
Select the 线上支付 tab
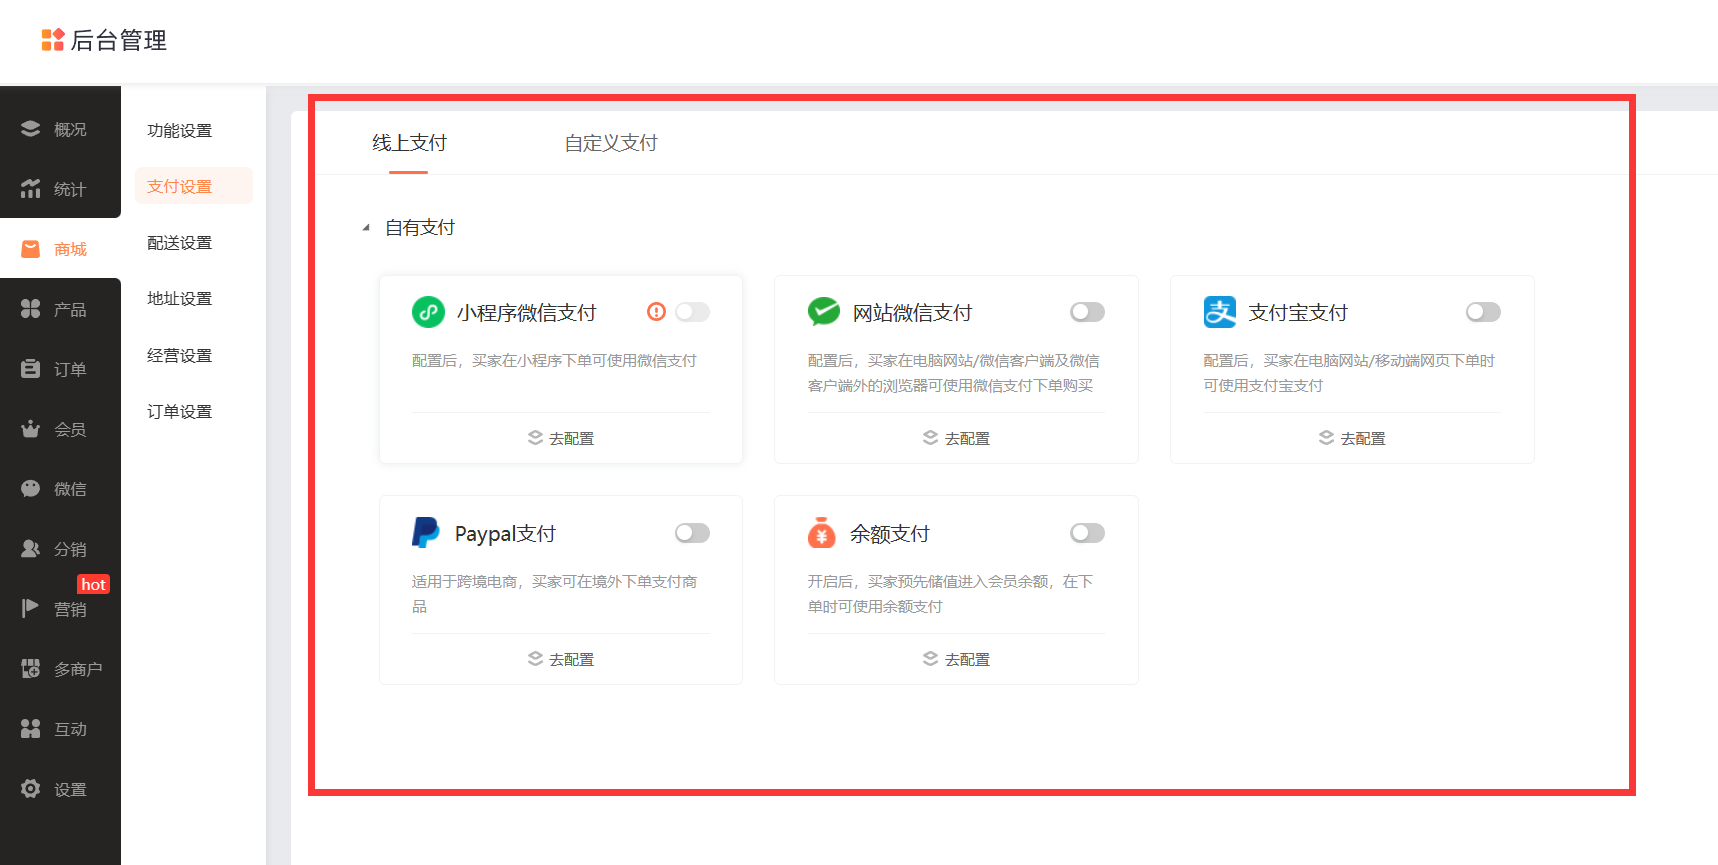[409, 143]
